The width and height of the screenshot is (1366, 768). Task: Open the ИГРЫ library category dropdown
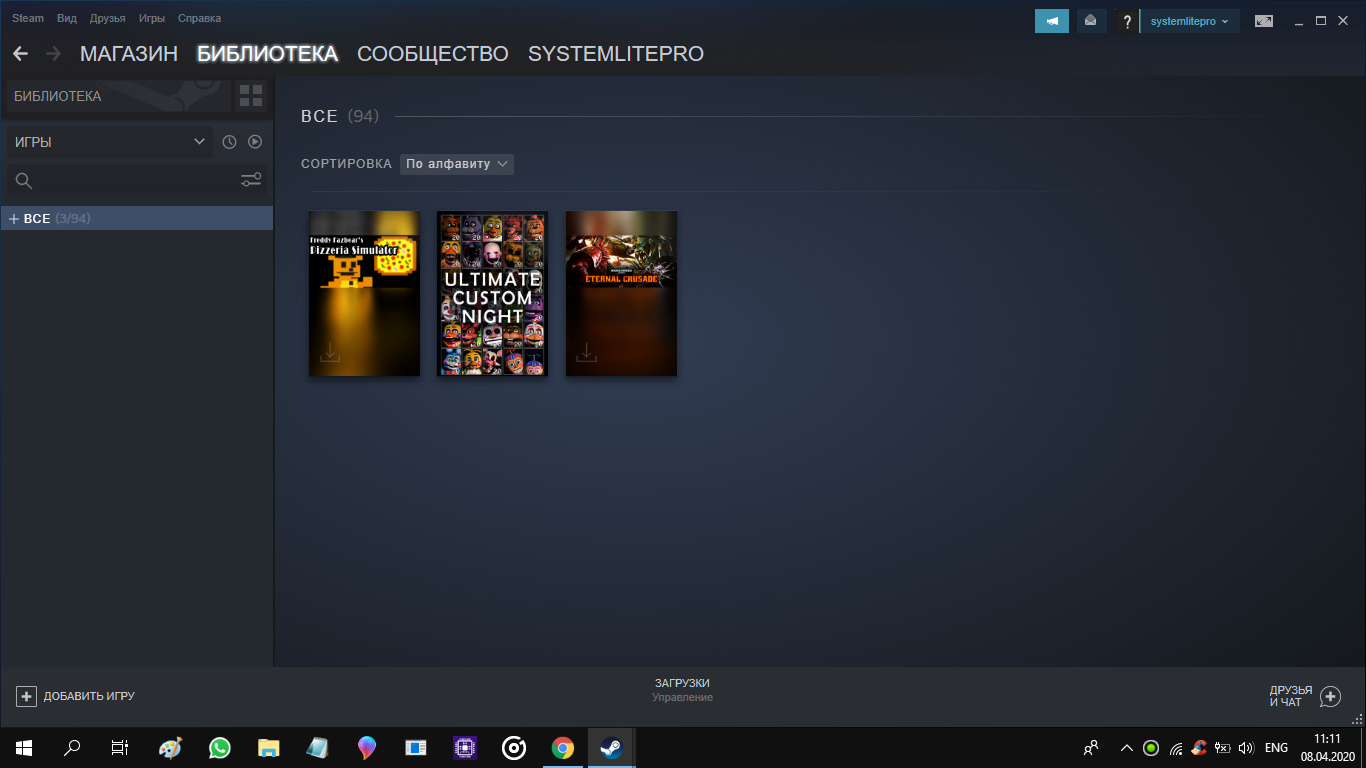click(x=109, y=142)
